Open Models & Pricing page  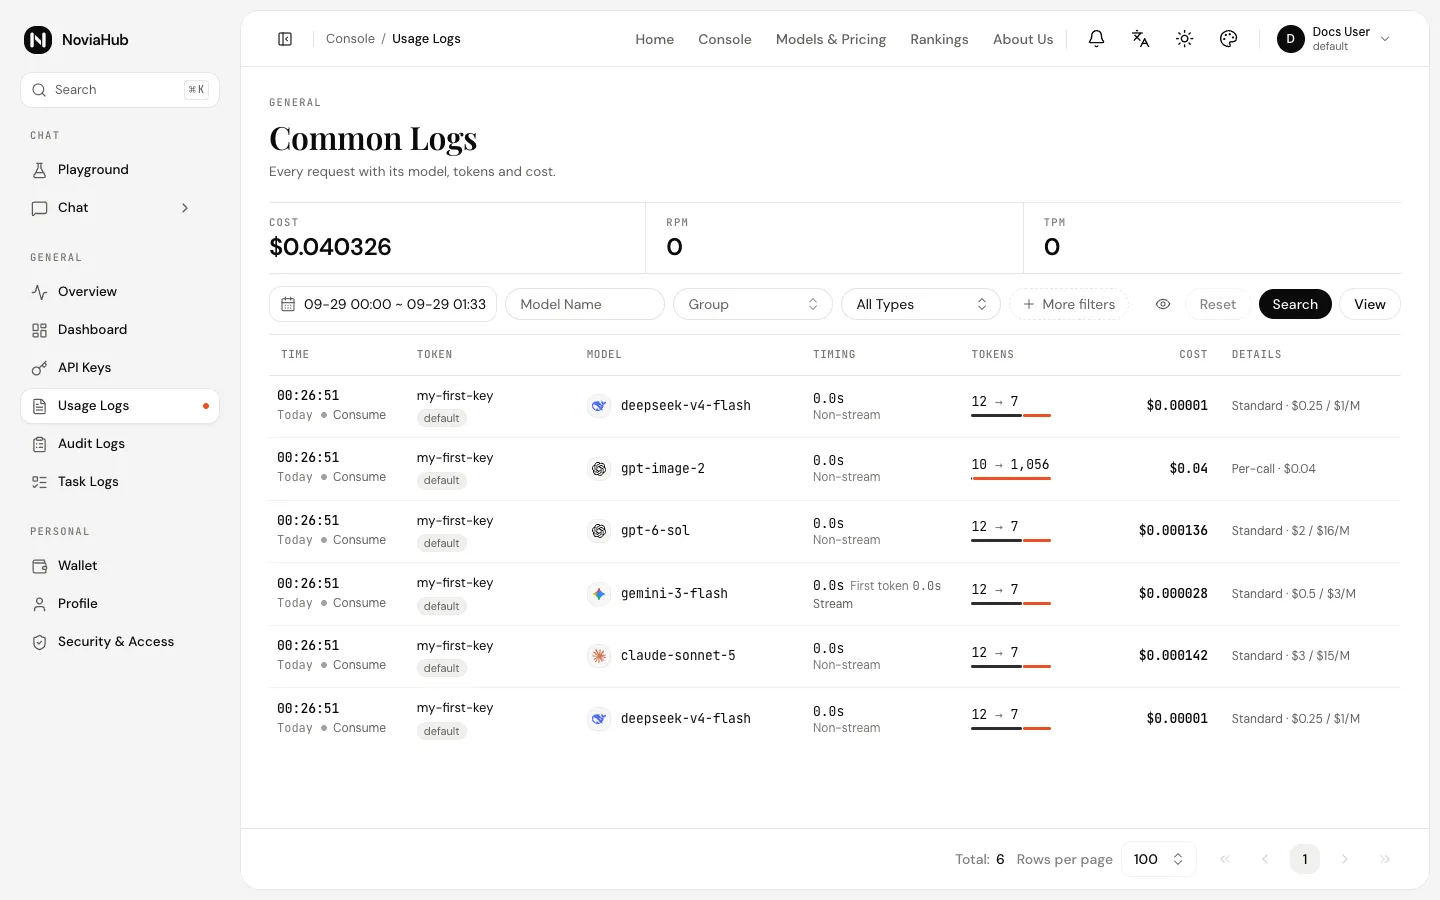pos(831,39)
